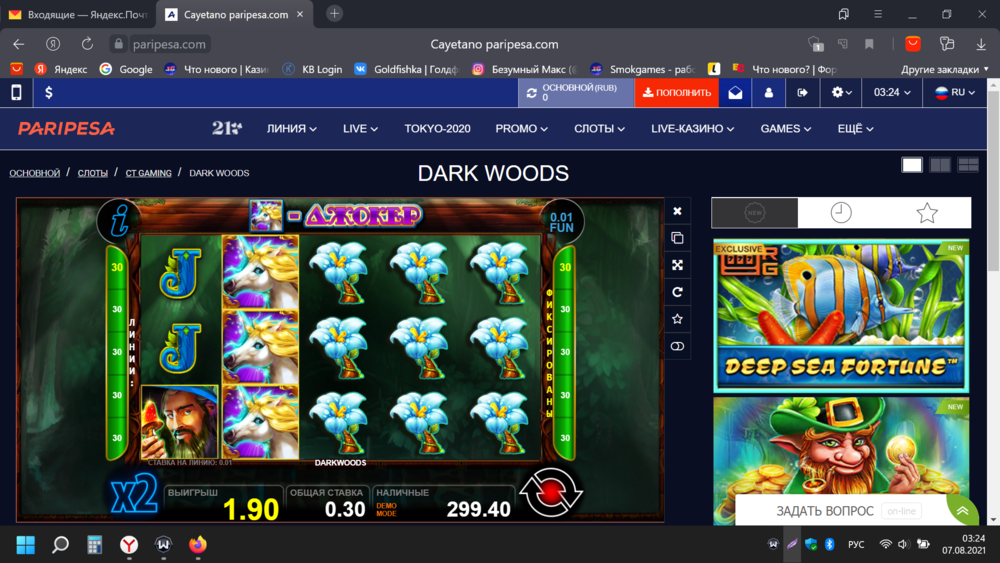The height and width of the screenshot is (563, 1000).
Task: Click the 0.01 FUN denomination button
Action: (561, 222)
